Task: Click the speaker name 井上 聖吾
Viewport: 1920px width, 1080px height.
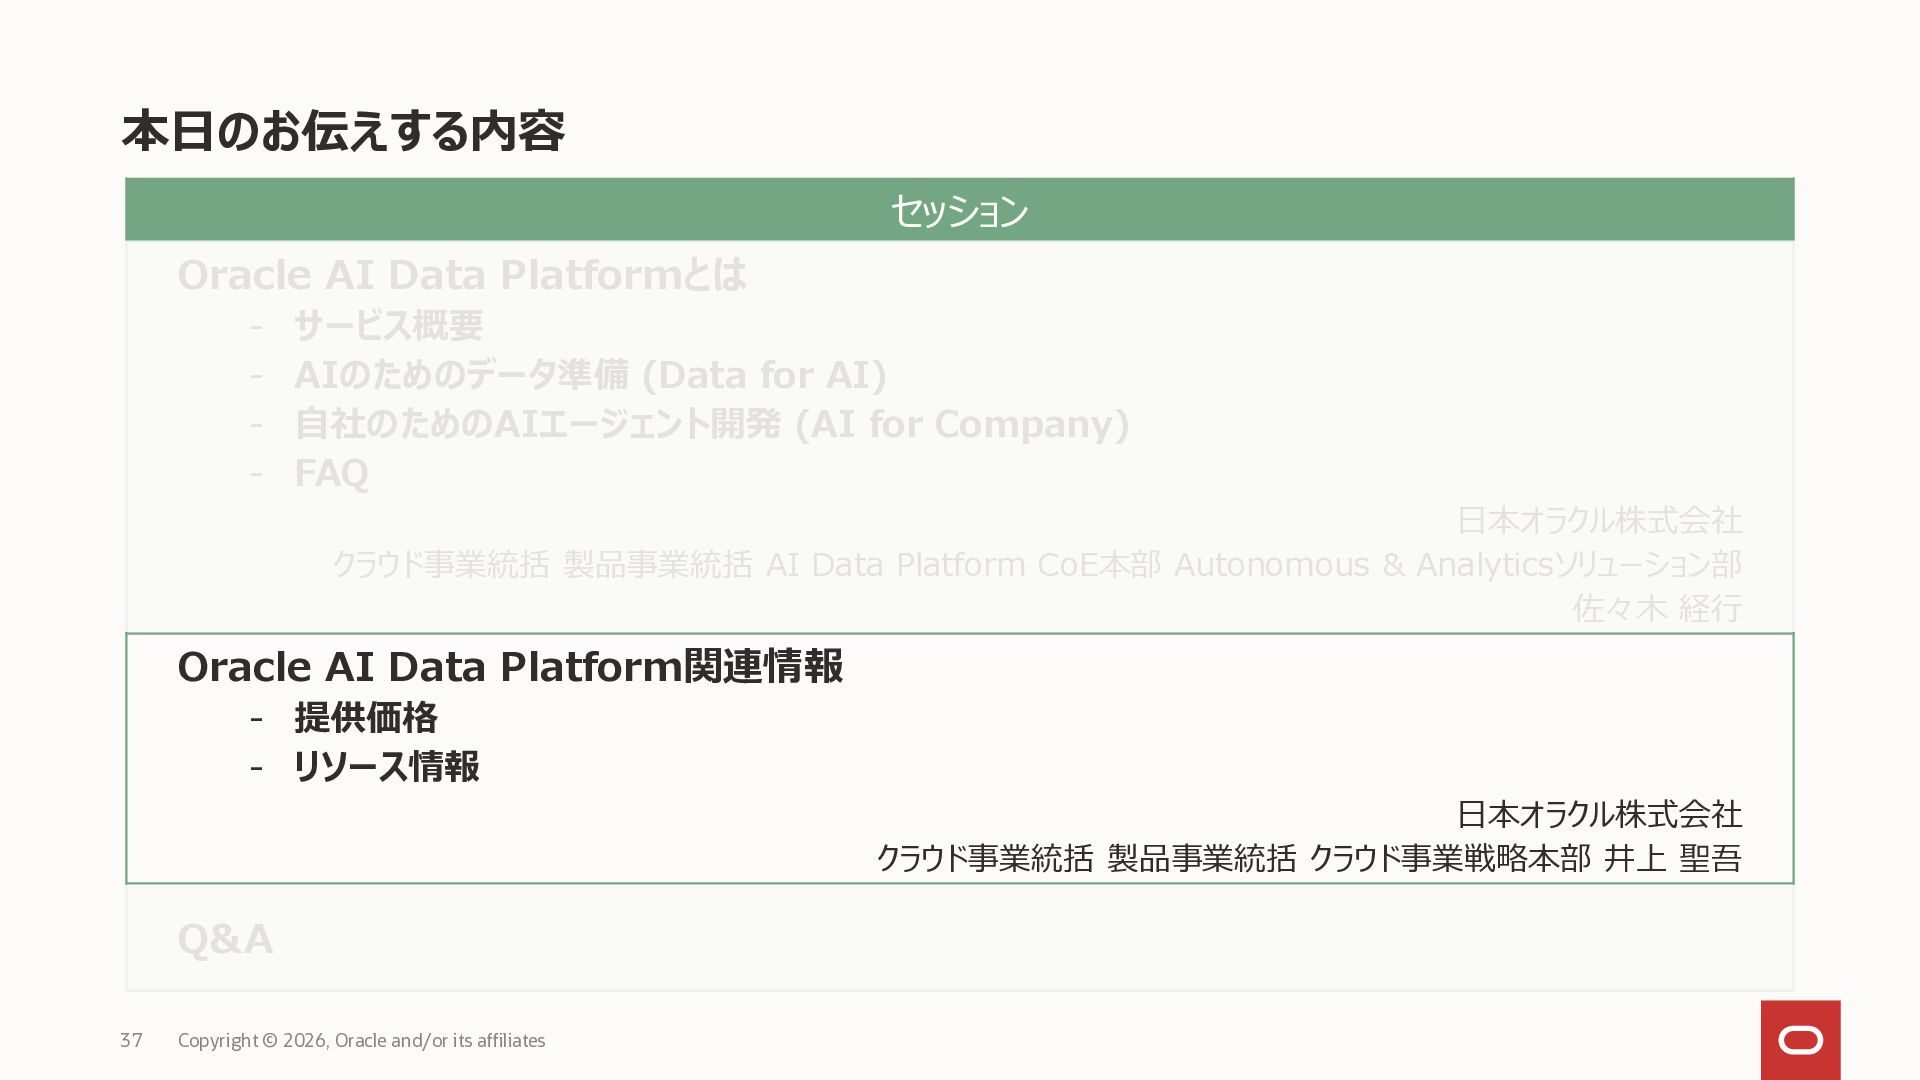Action: coord(1672,858)
